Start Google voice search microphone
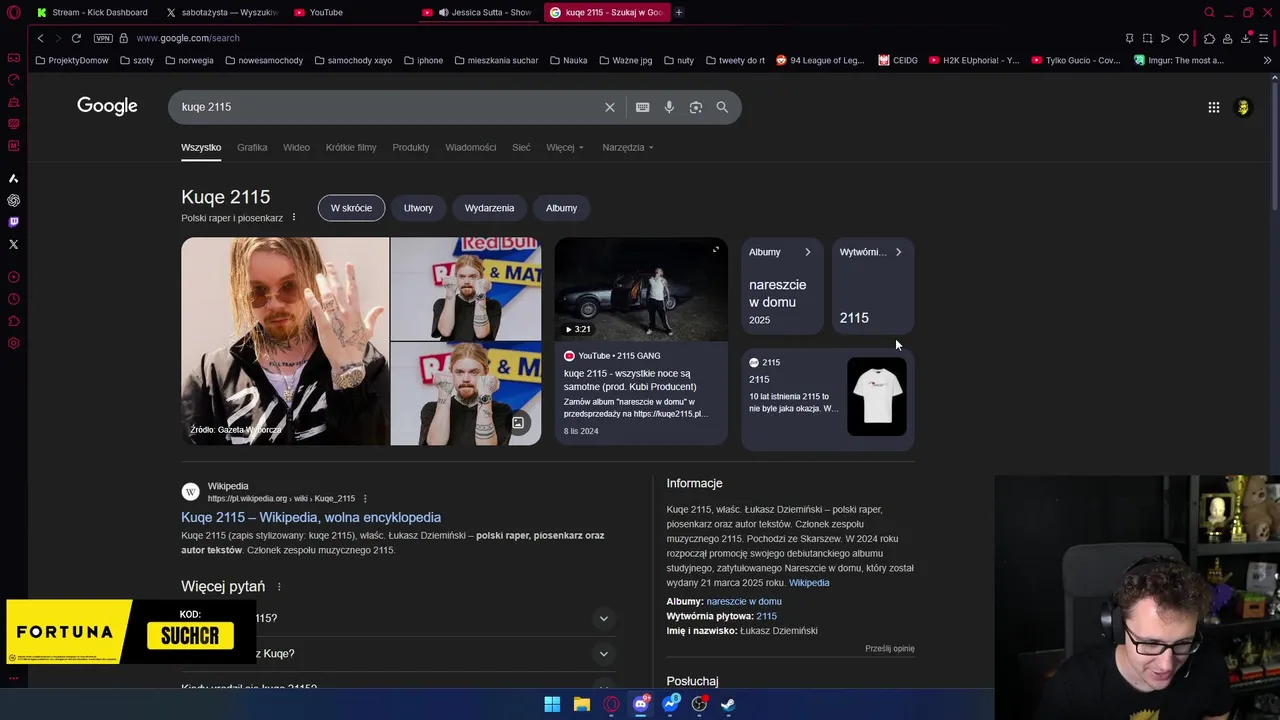 pyautogui.click(x=669, y=107)
